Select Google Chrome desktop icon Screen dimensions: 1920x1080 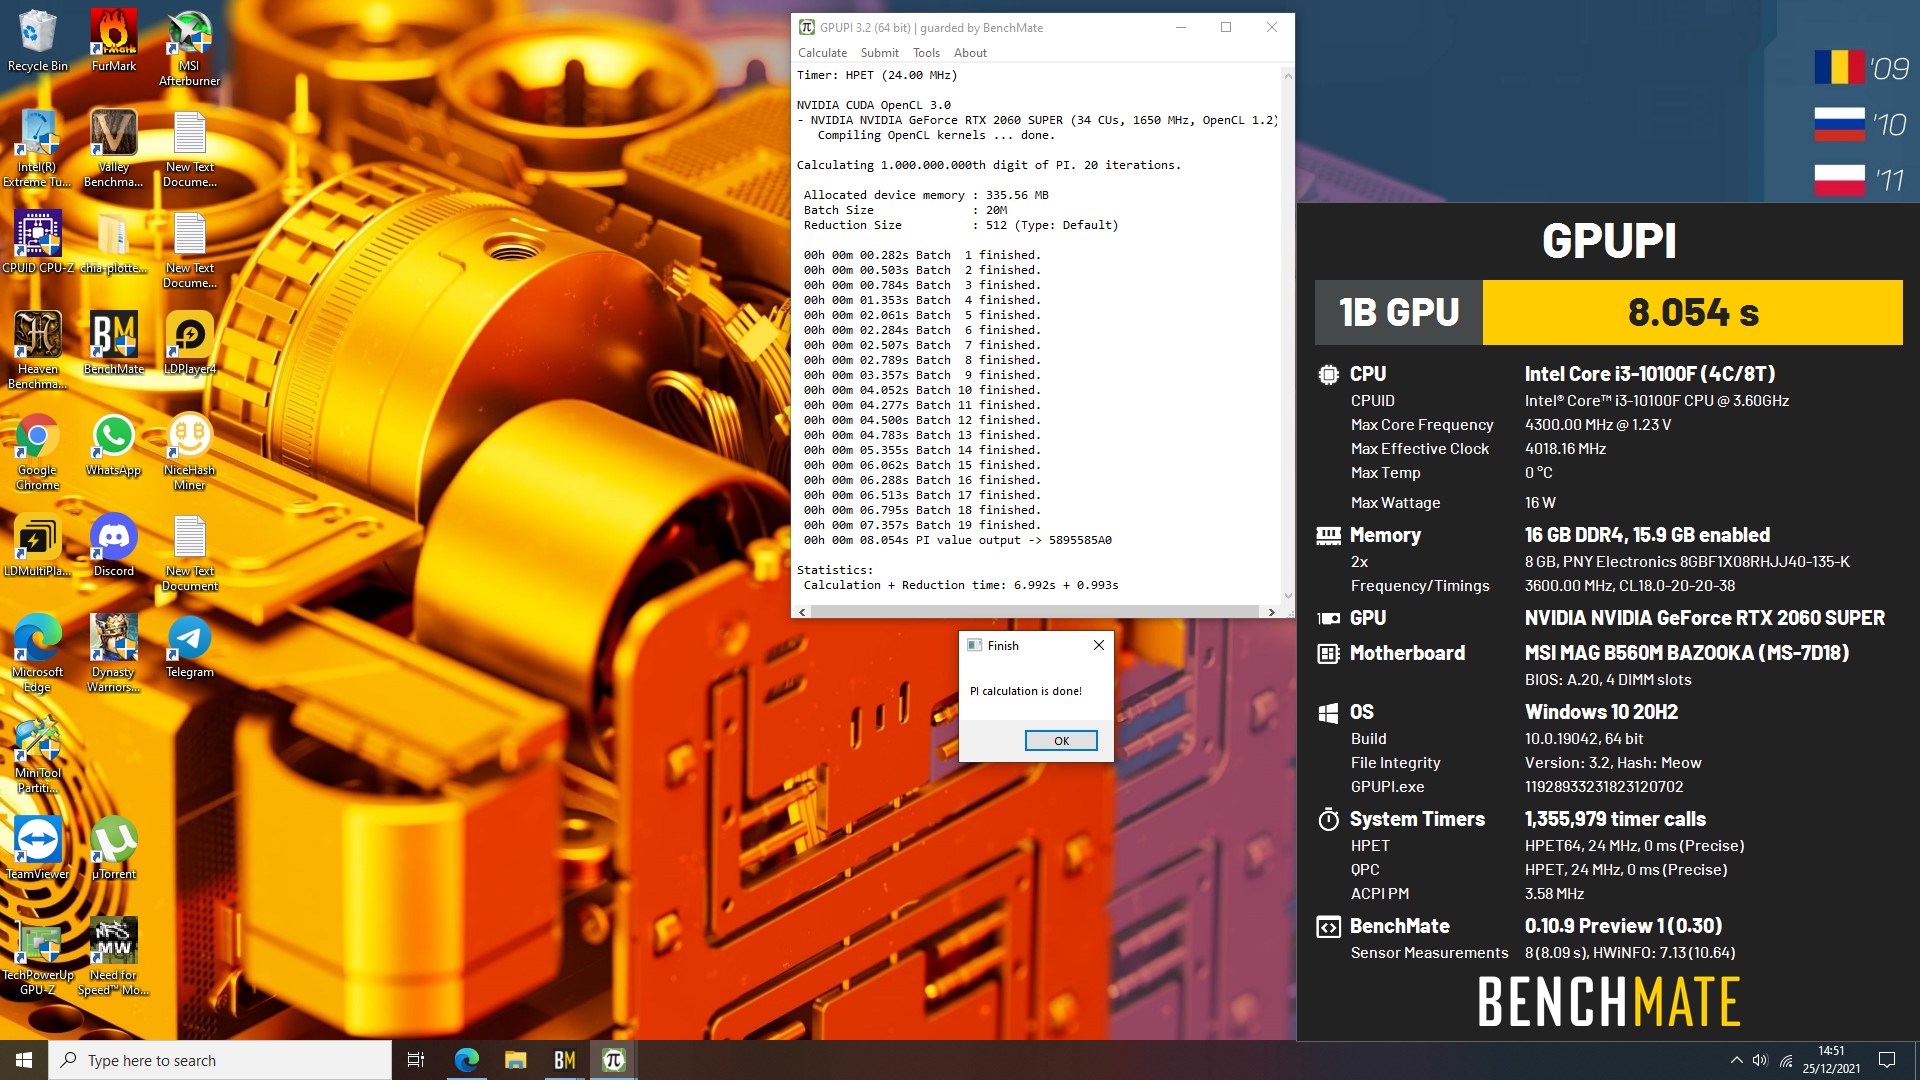coord(38,451)
